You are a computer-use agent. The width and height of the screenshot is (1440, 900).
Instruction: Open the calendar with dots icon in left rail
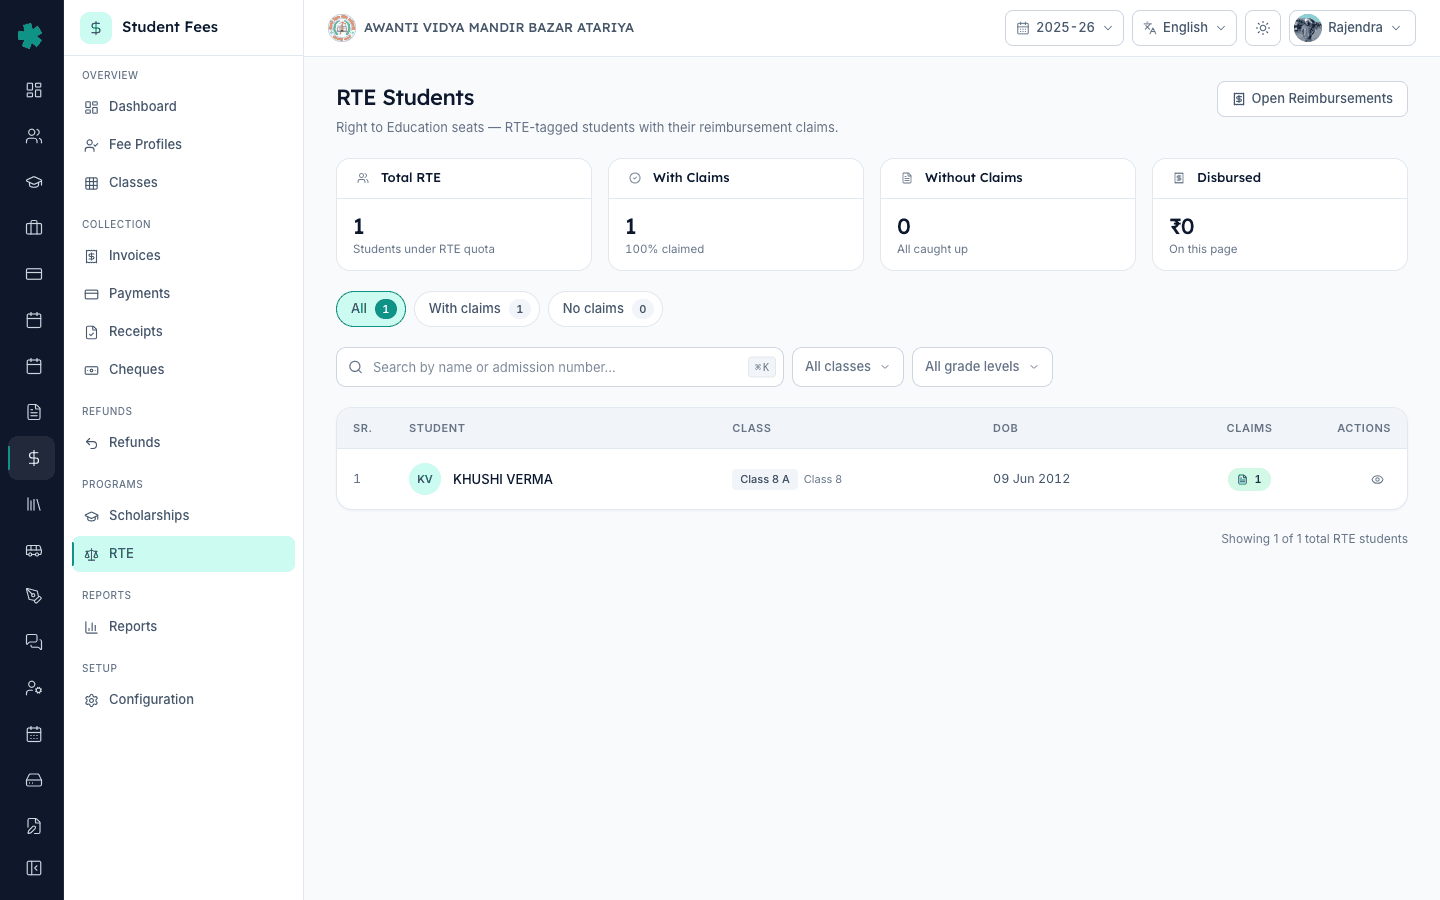click(x=34, y=734)
